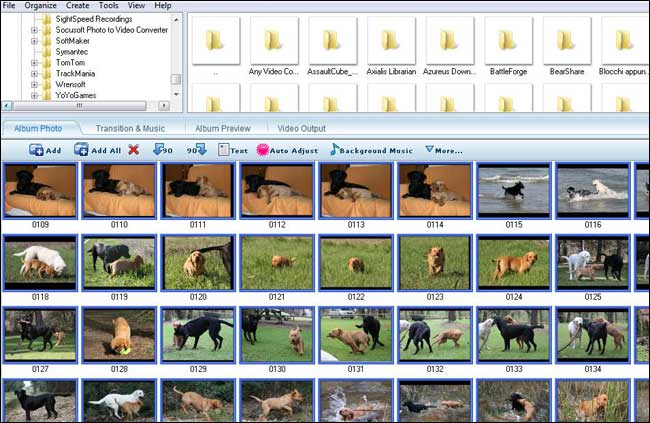This screenshot has width=650, height=423.
Task: Rotate right with the second 90 arrow icon
Action: coord(201,149)
